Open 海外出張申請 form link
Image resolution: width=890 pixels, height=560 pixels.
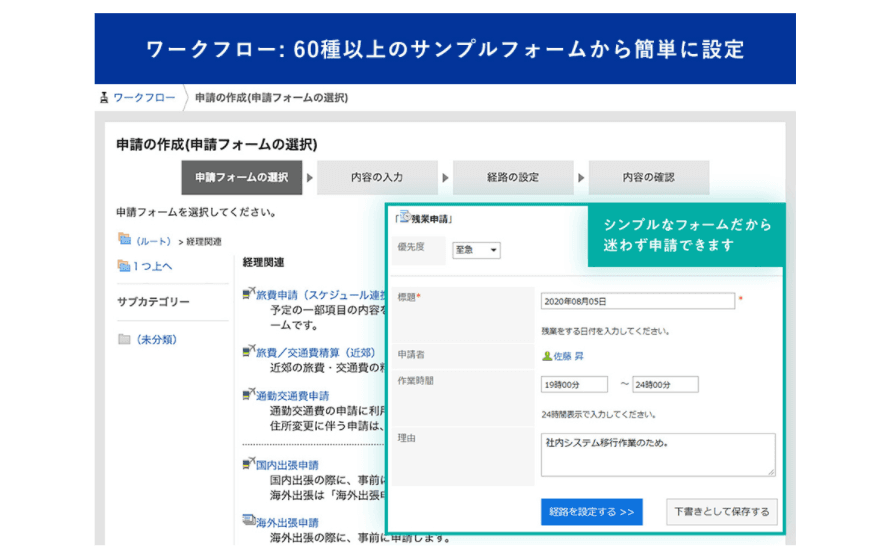tap(287, 523)
